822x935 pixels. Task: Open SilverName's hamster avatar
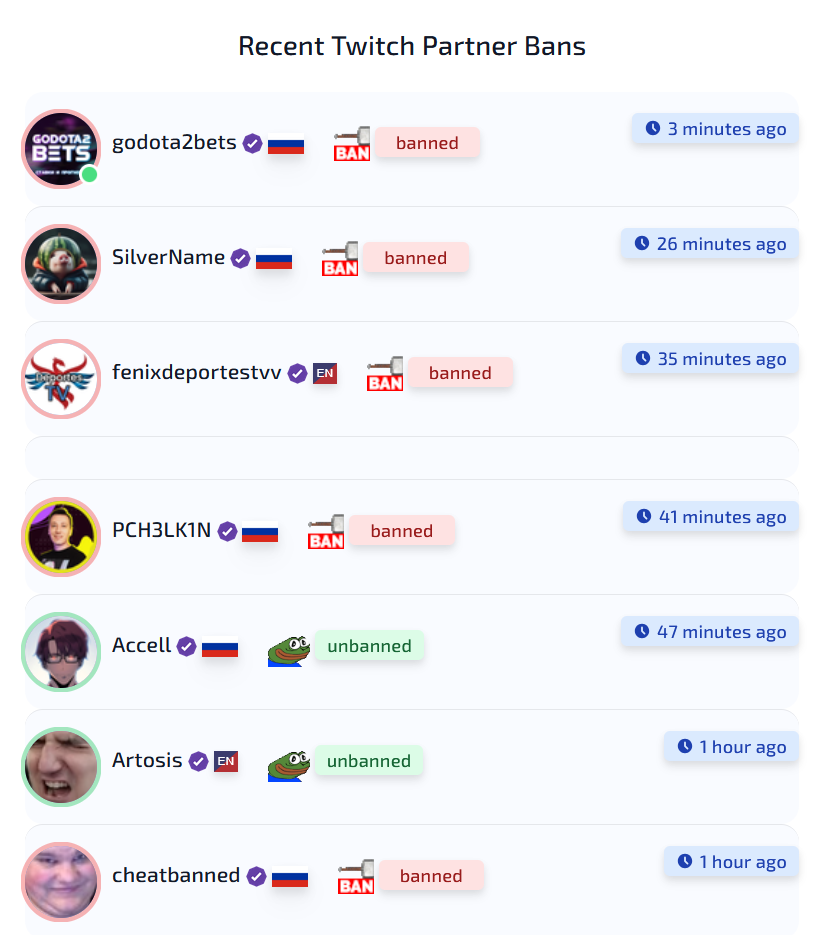point(61,264)
